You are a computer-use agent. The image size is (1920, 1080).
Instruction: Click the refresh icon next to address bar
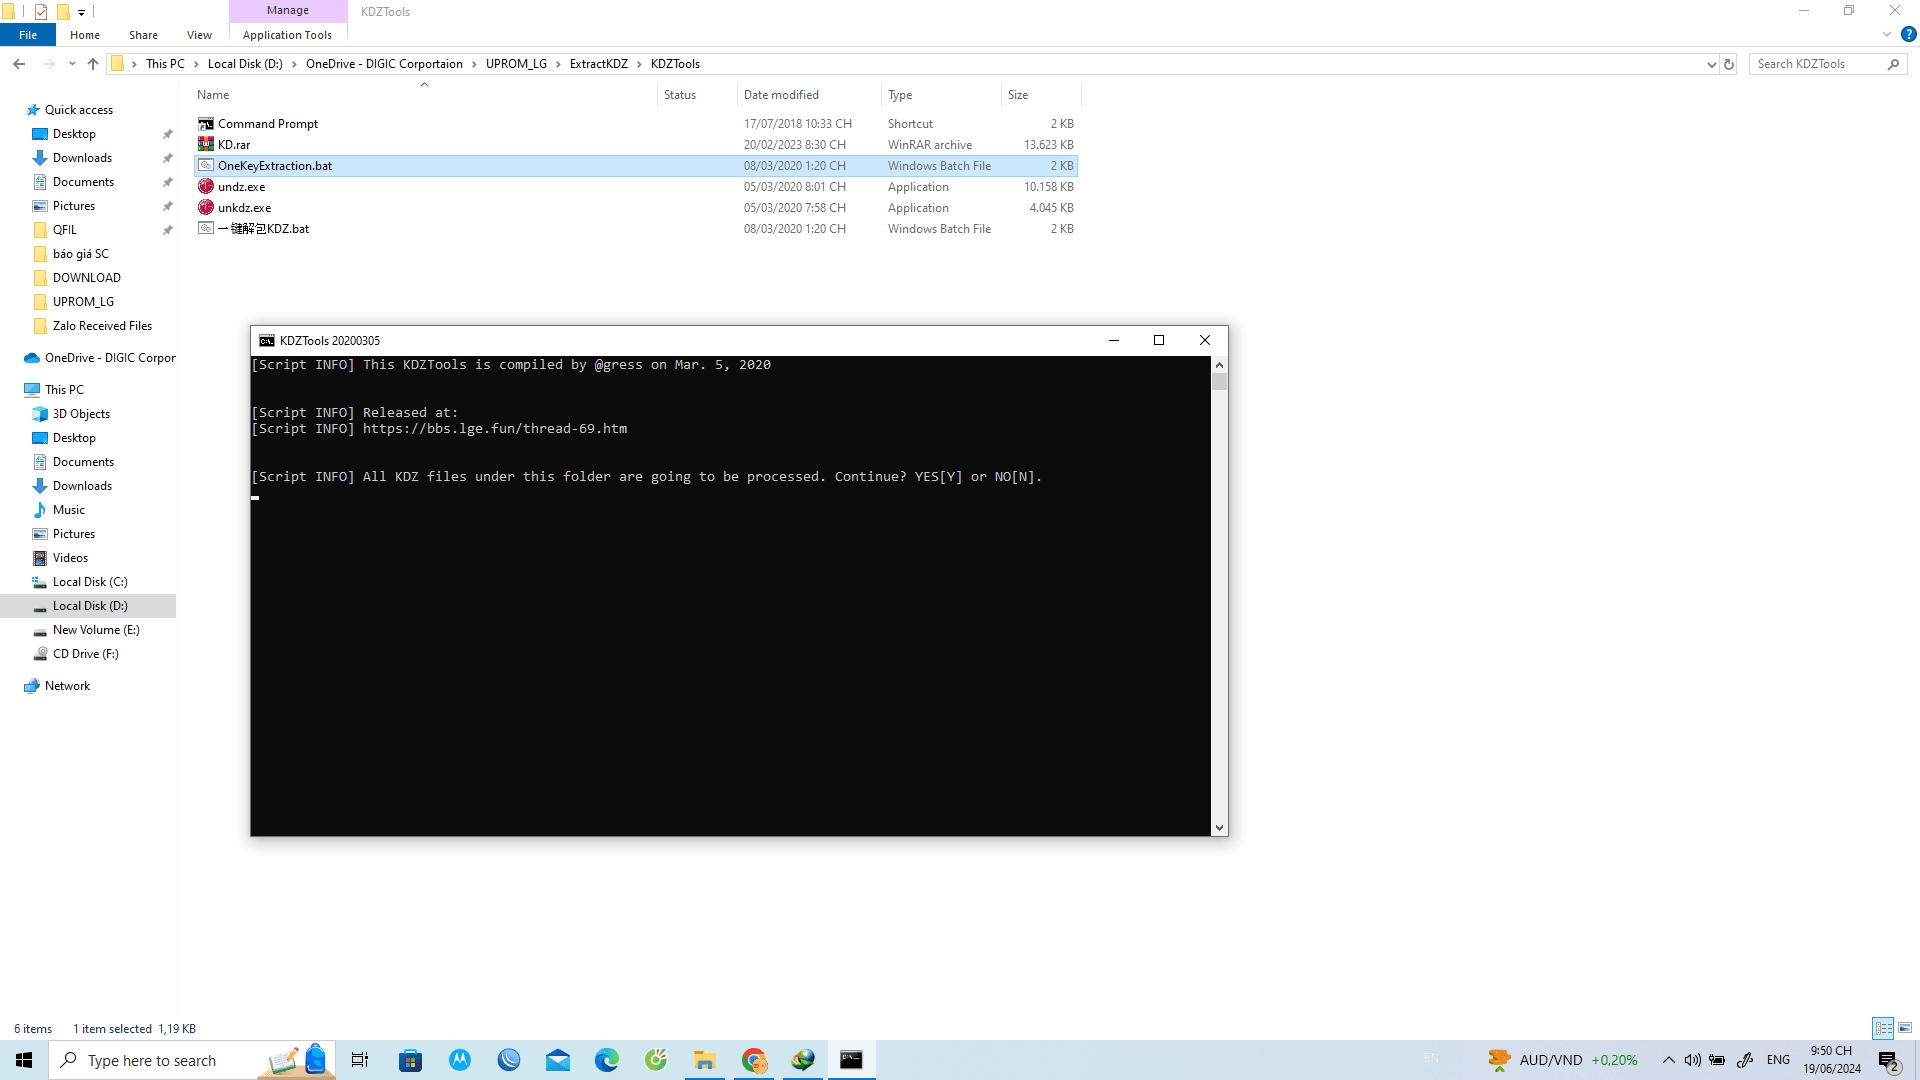[x=1729, y=64]
